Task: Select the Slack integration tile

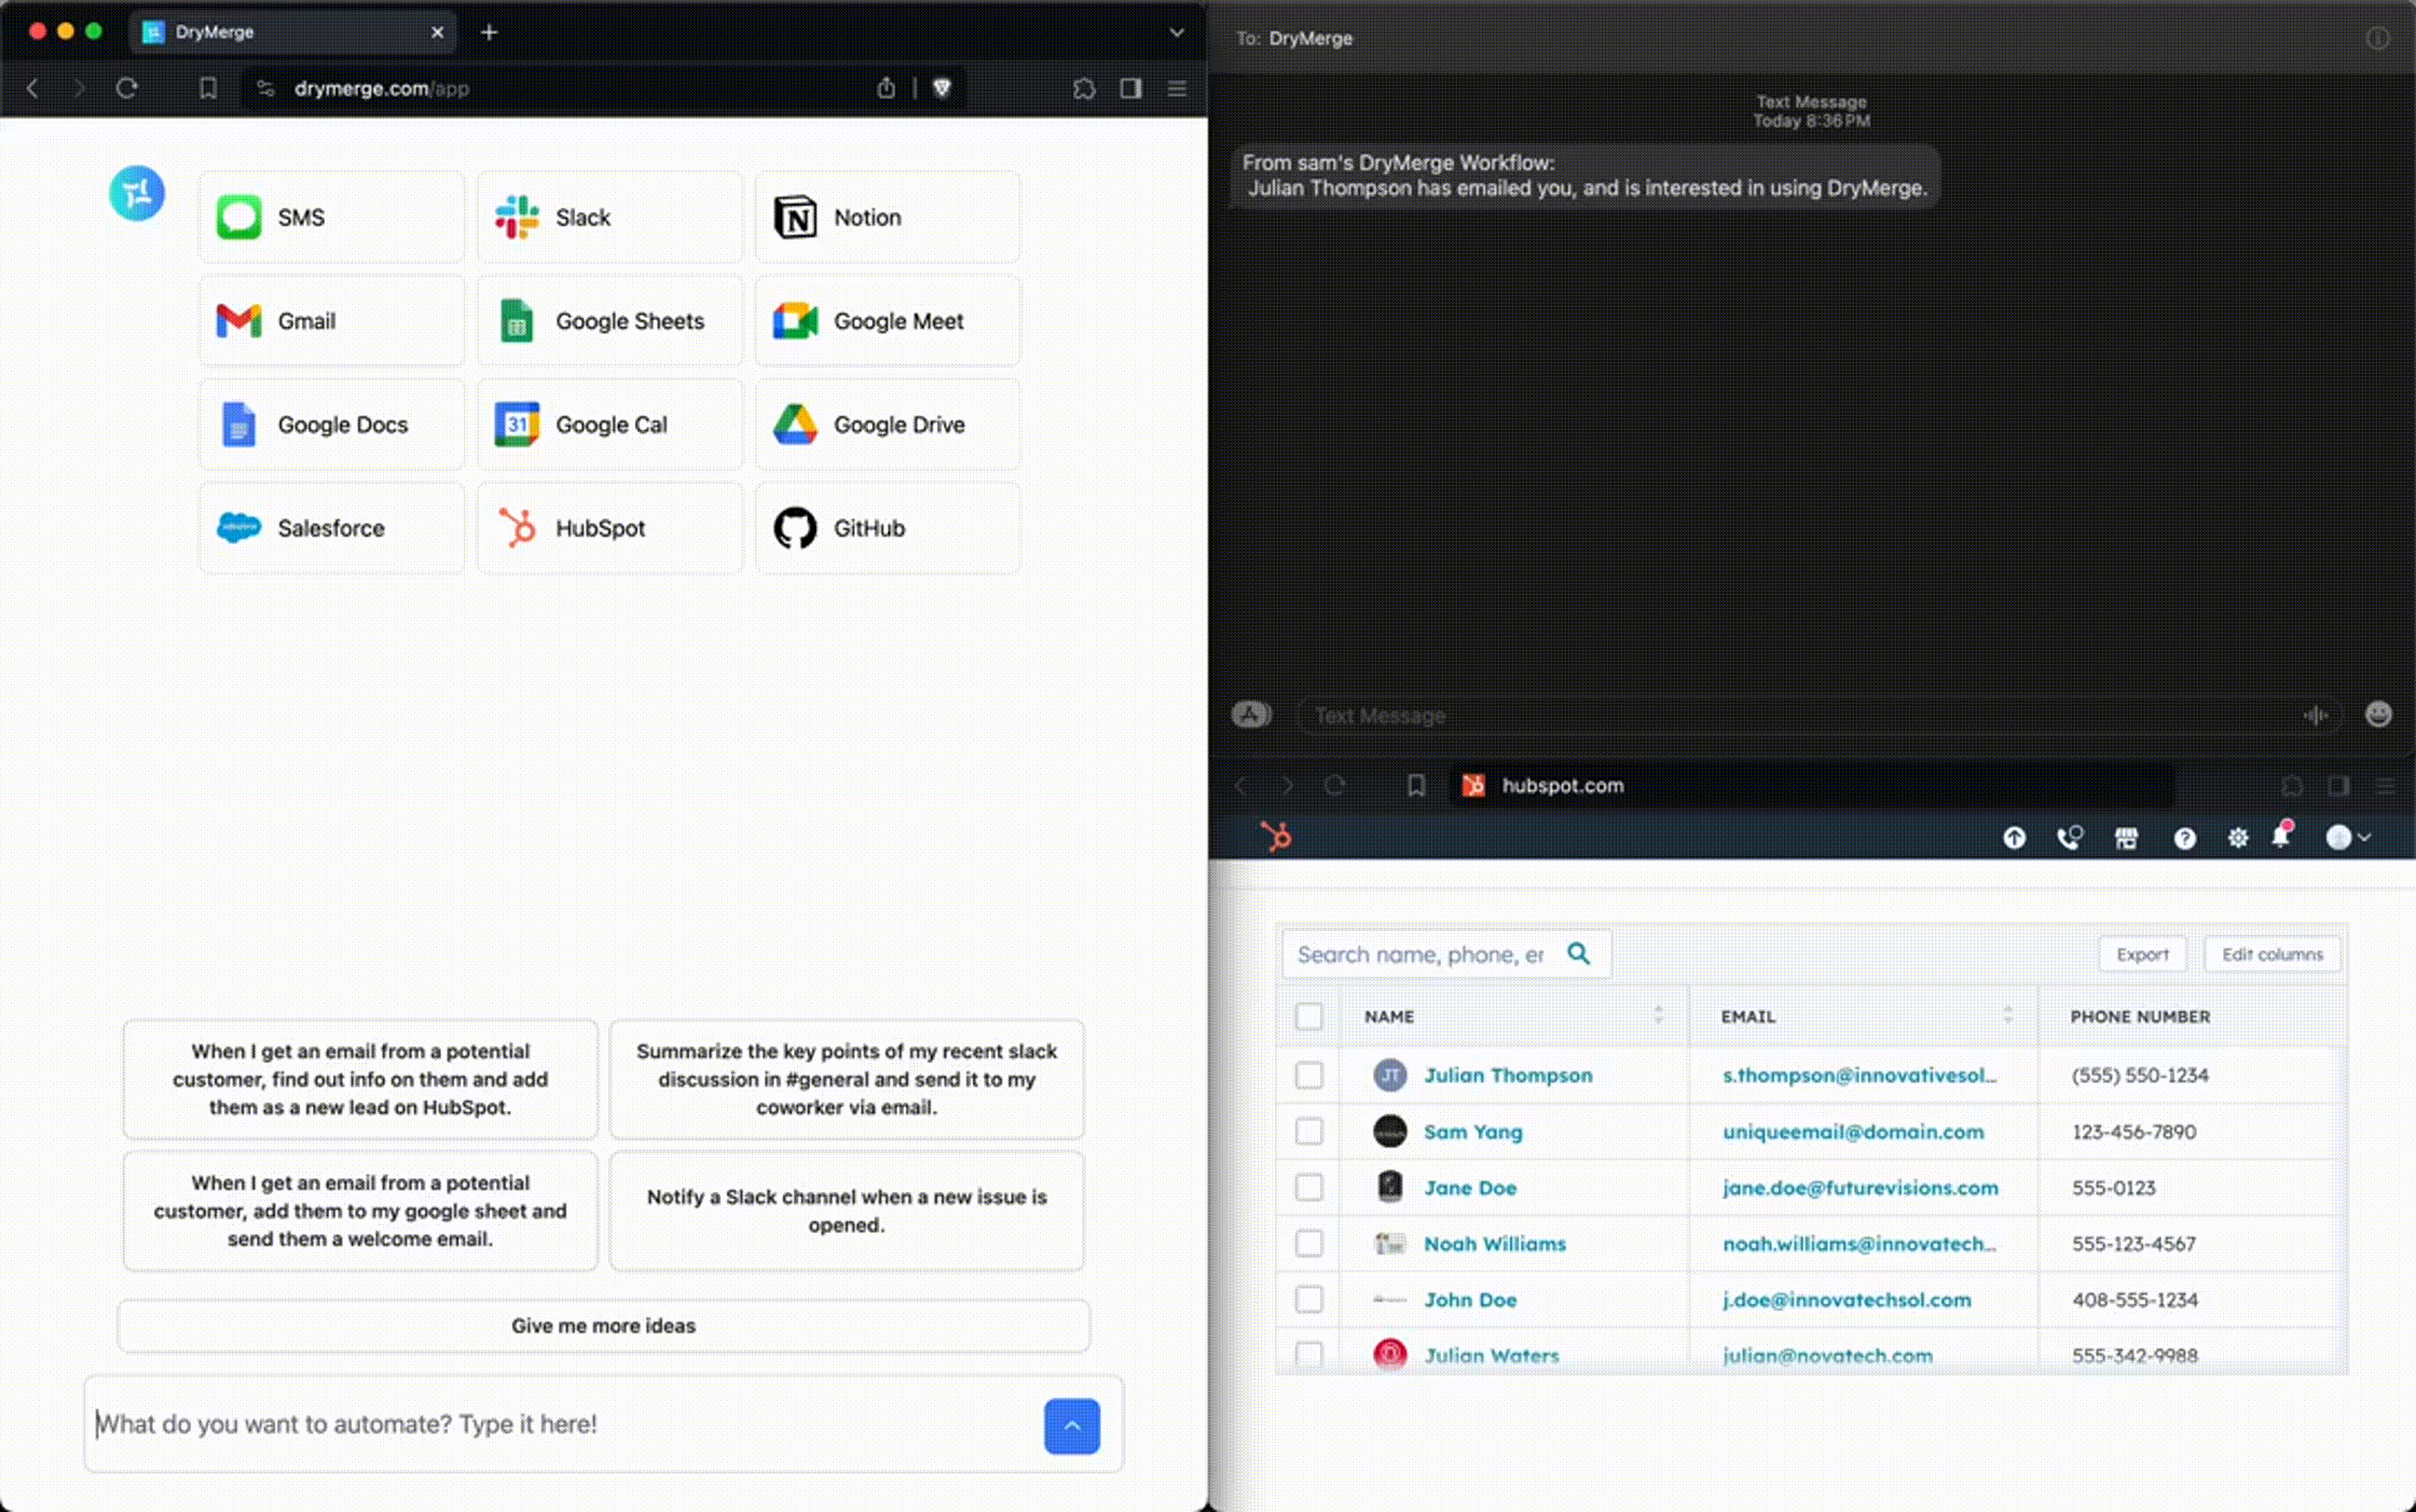Action: pyautogui.click(x=609, y=217)
